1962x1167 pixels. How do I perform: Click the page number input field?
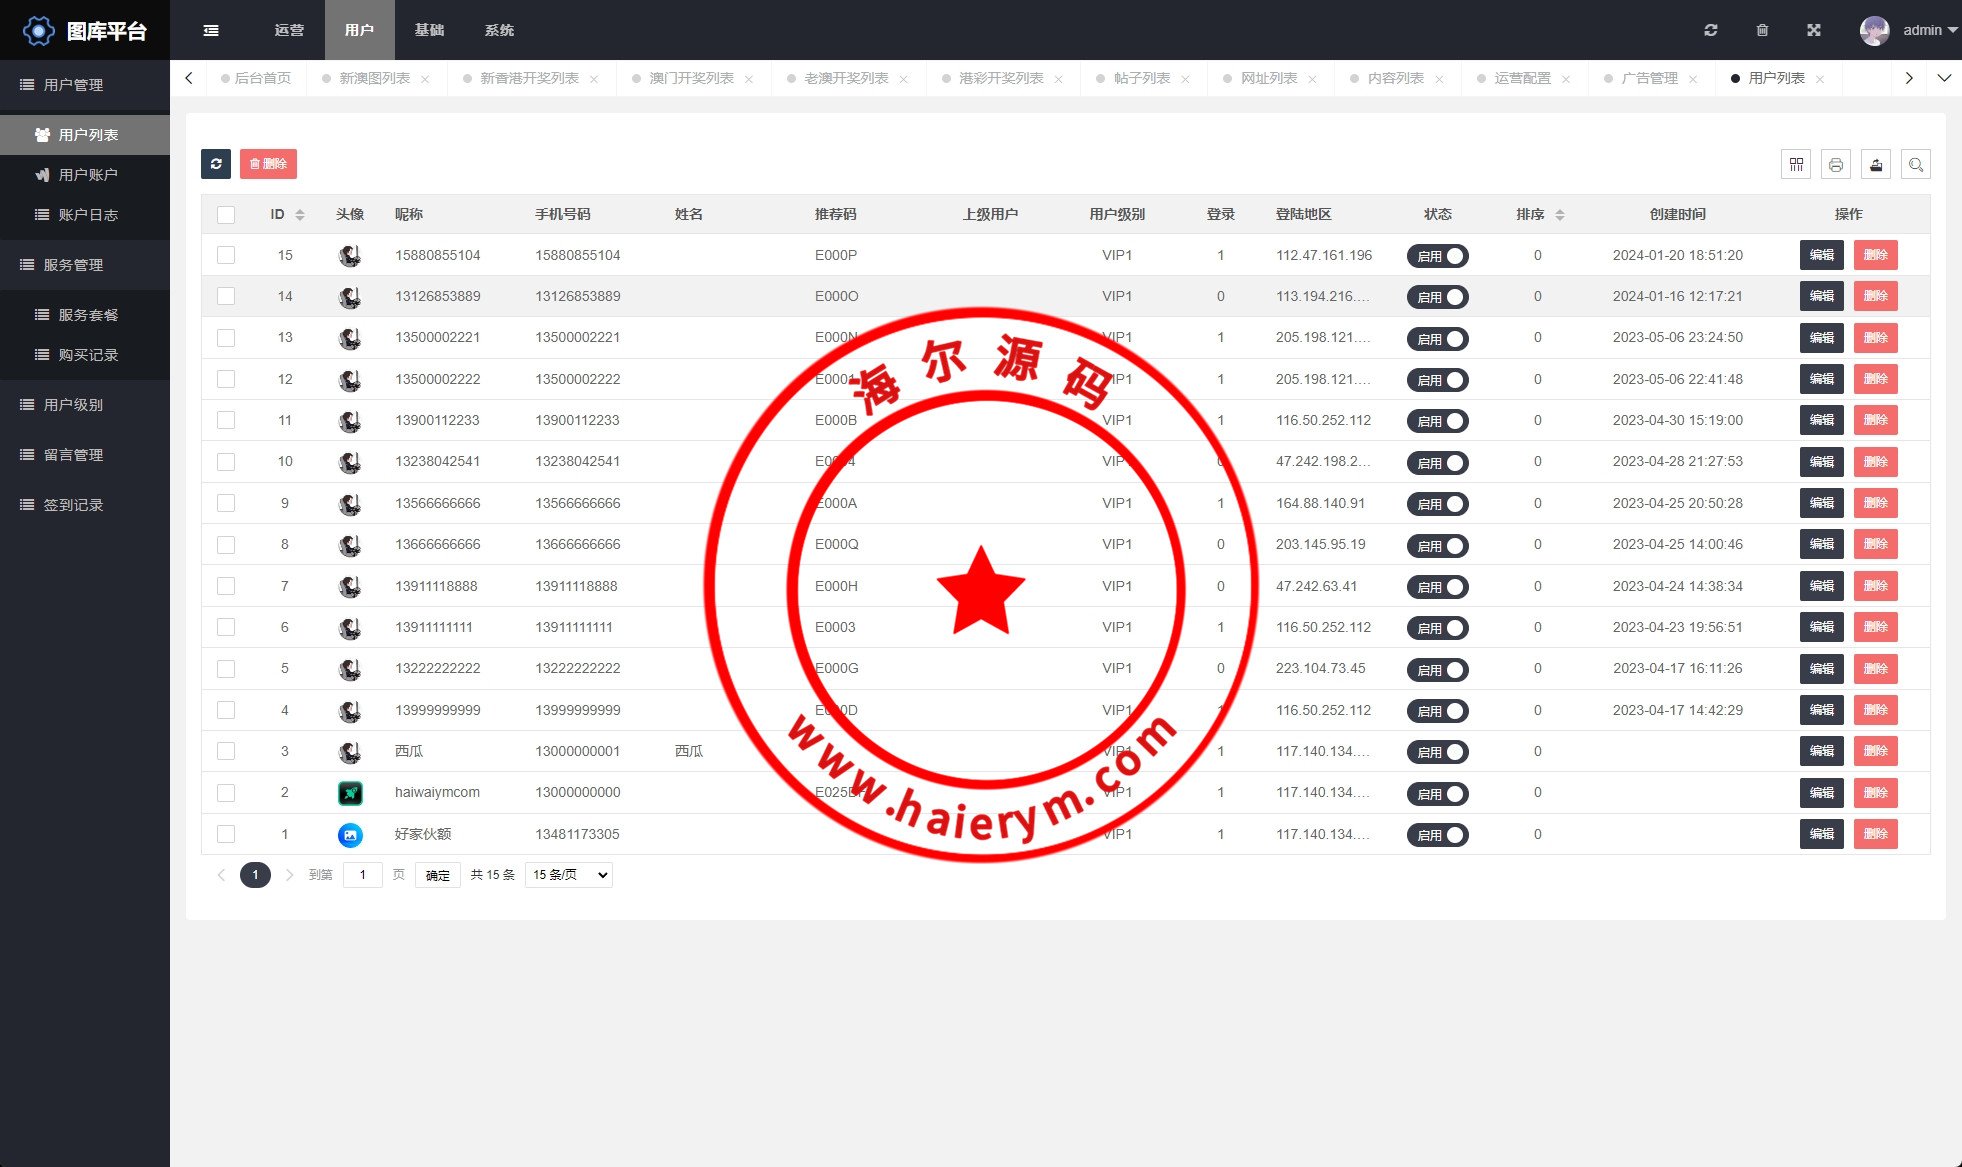point(363,875)
